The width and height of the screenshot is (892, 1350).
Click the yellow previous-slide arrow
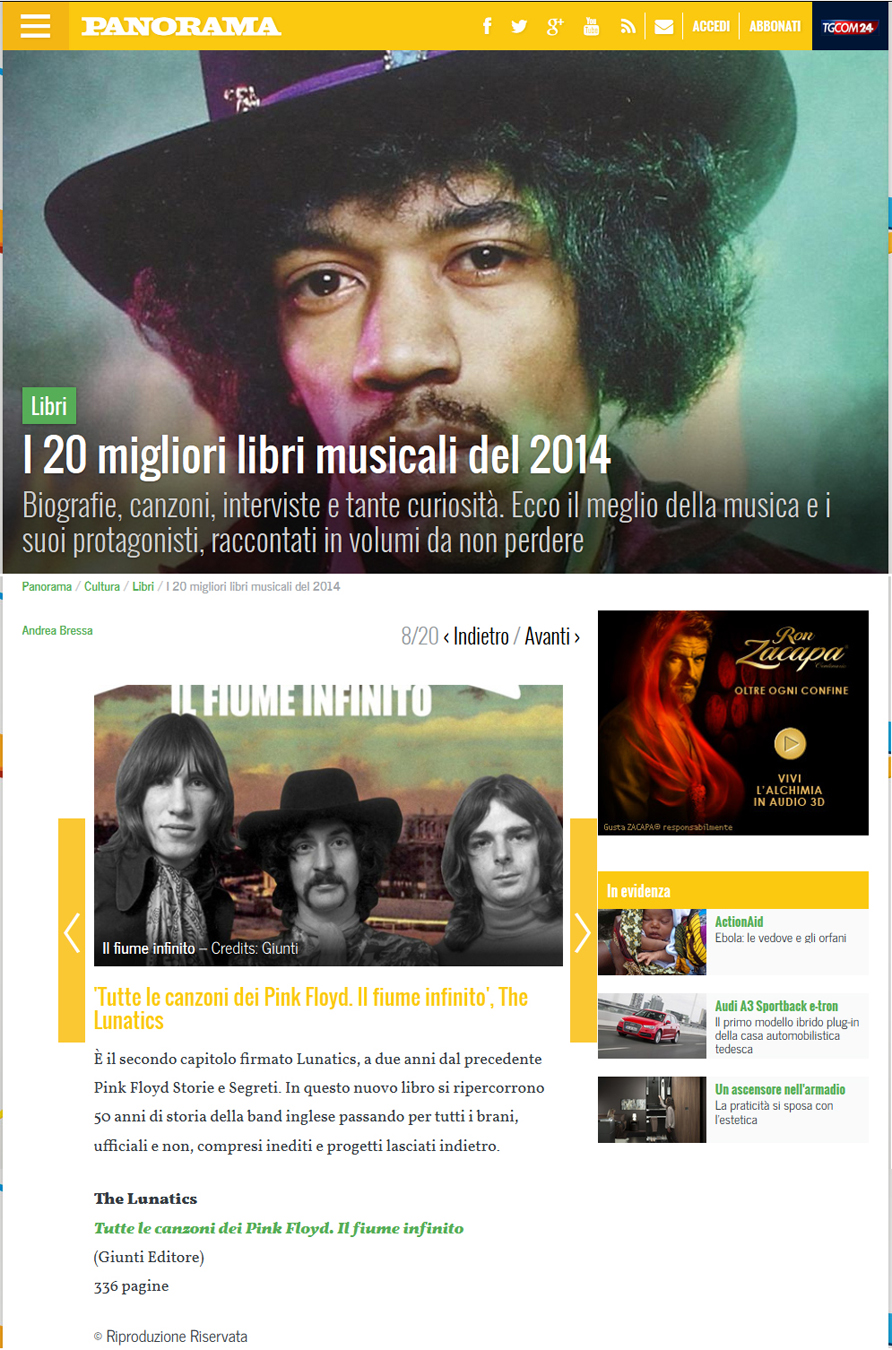[72, 931]
